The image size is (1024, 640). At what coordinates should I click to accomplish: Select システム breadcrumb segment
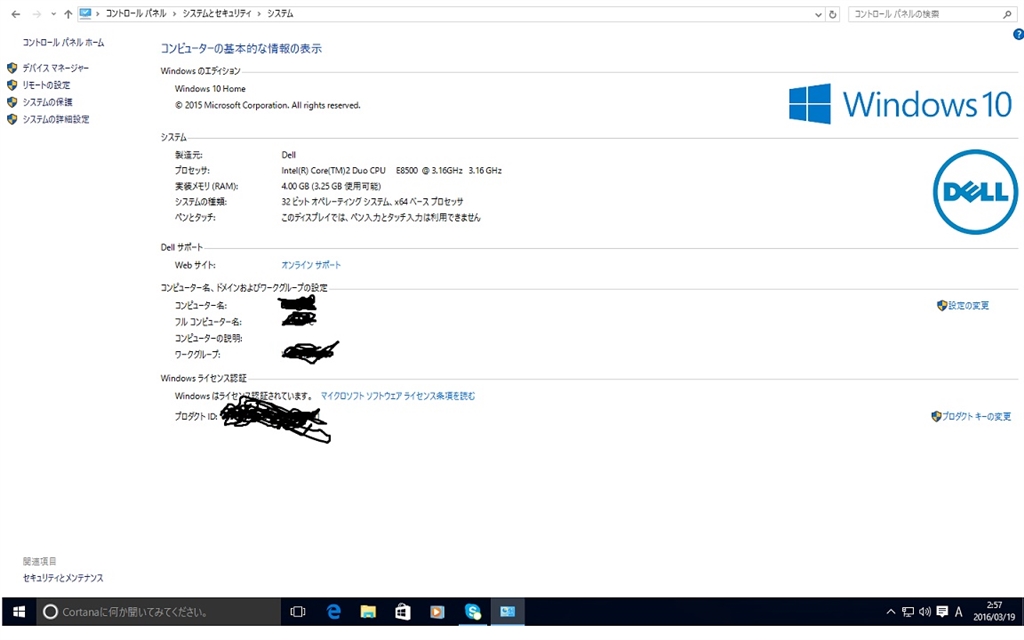[x=280, y=14]
